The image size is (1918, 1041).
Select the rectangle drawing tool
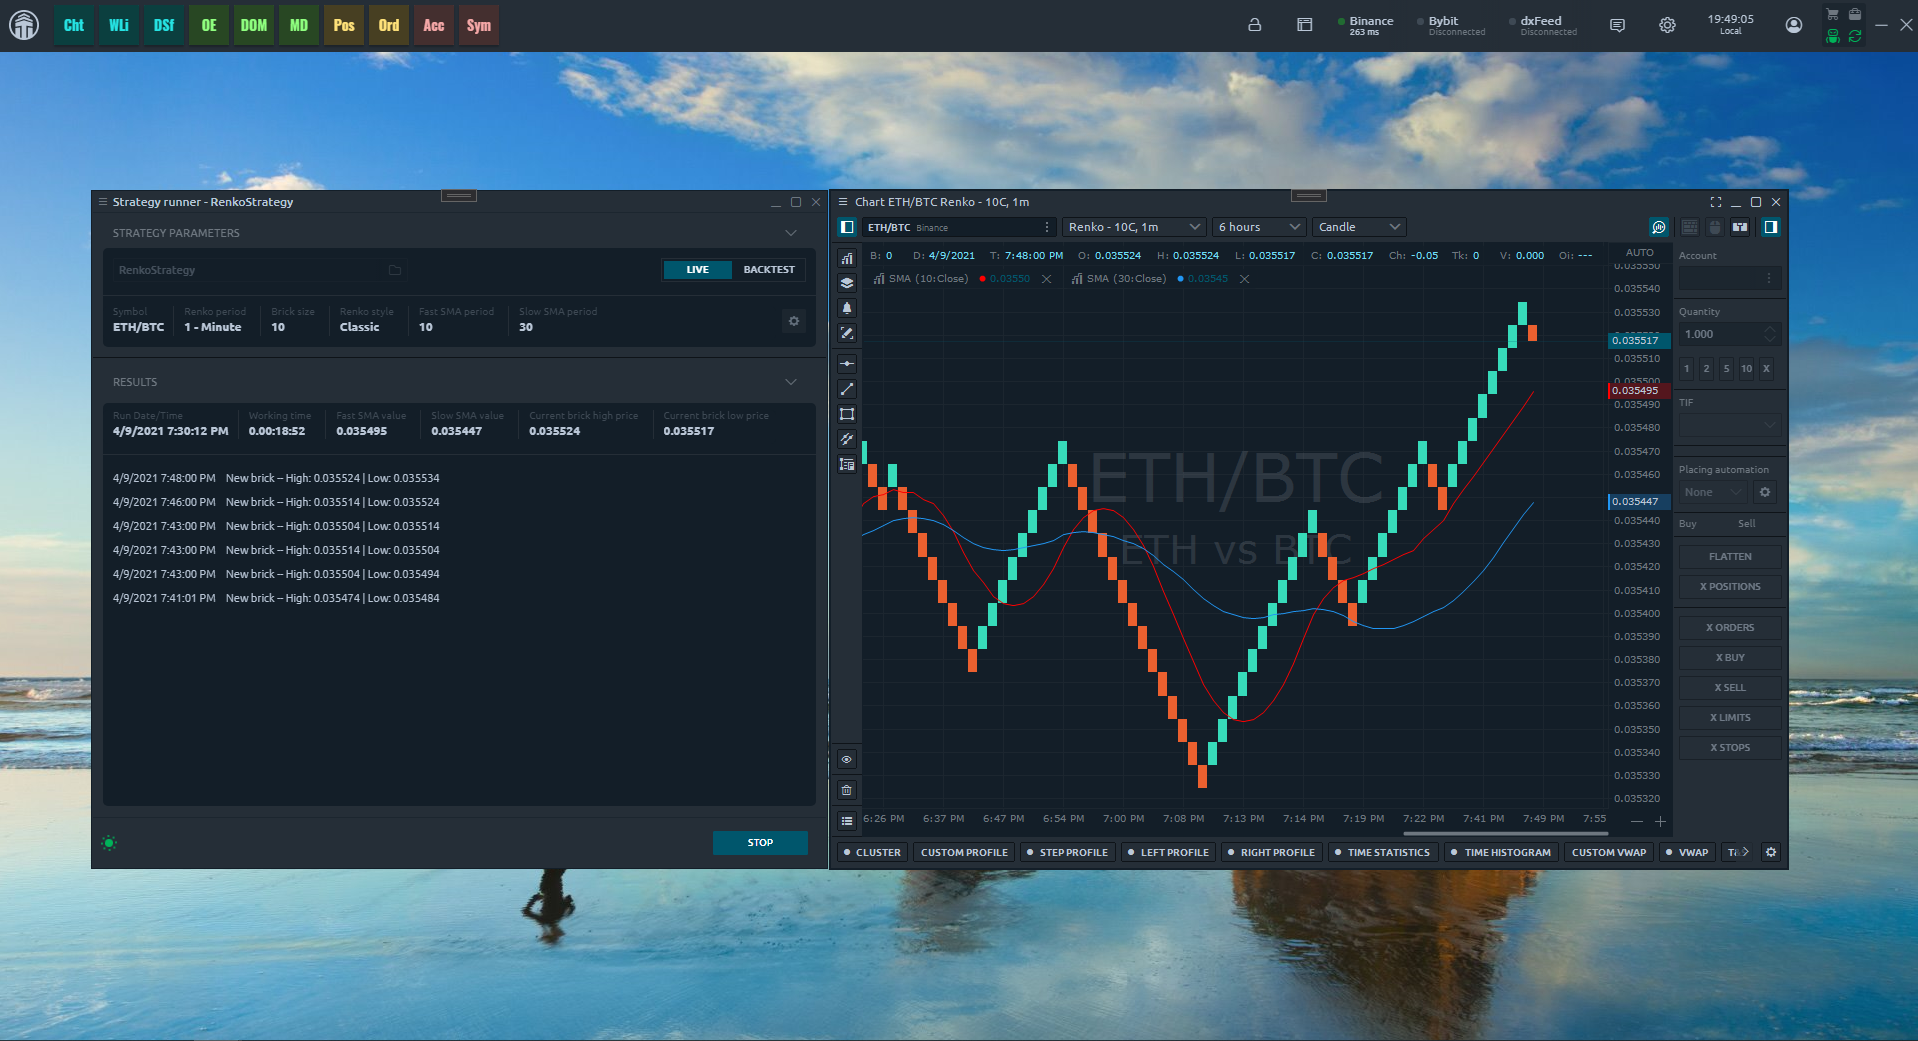click(847, 414)
